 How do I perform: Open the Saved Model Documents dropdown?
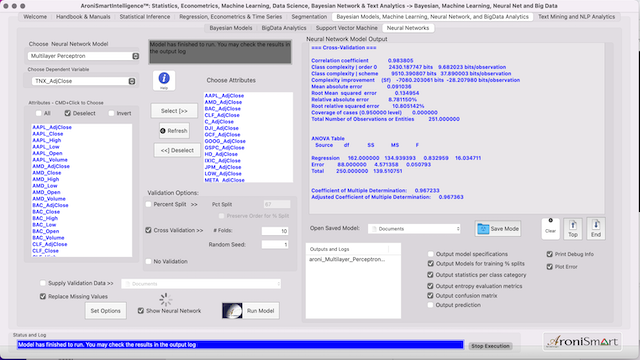click(414, 229)
